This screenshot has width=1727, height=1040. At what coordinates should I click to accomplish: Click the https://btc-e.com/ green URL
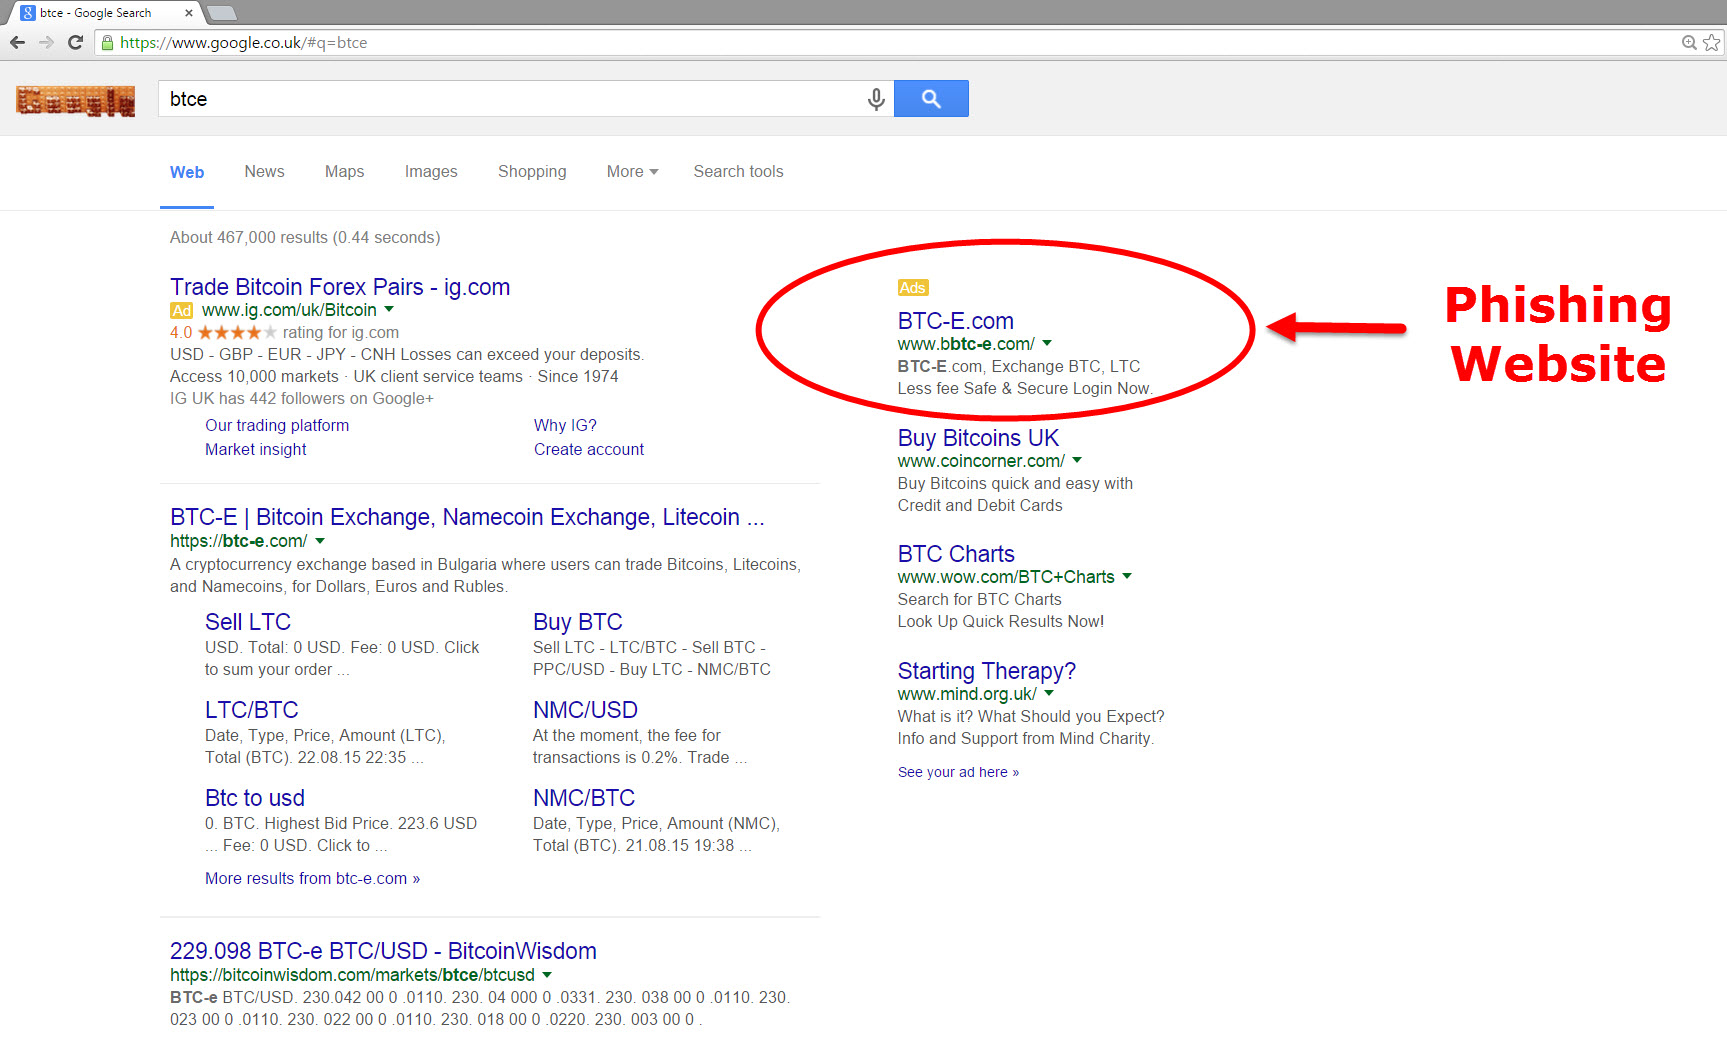pos(238,541)
